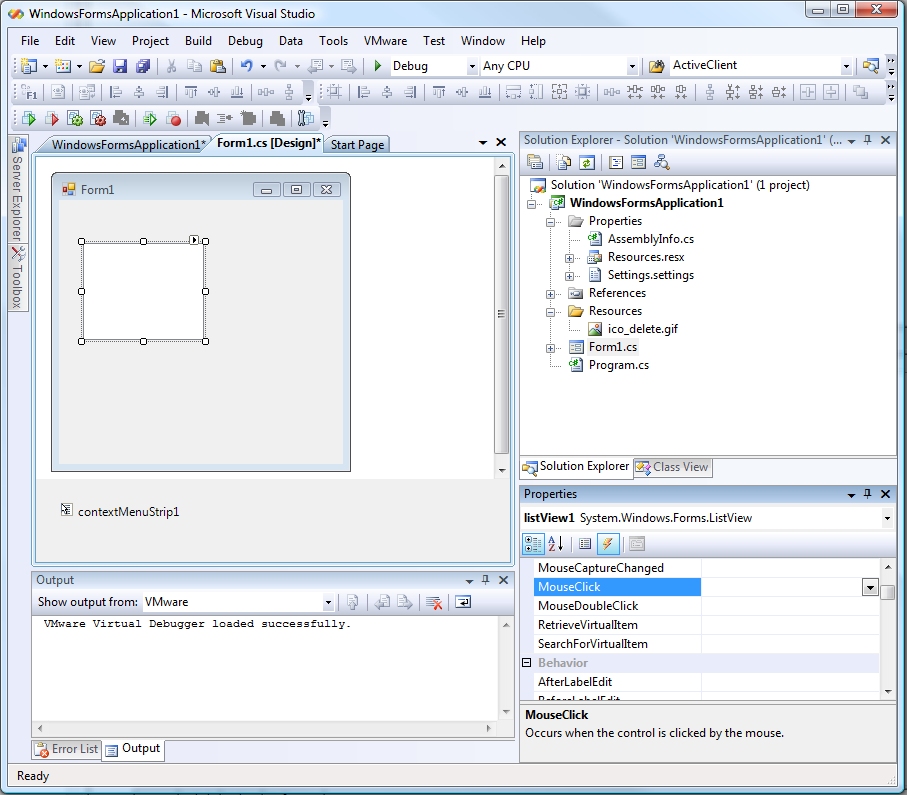Click View Class Diagram icon in Solution Explorer
The image size is (907, 795).
click(x=661, y=162)
